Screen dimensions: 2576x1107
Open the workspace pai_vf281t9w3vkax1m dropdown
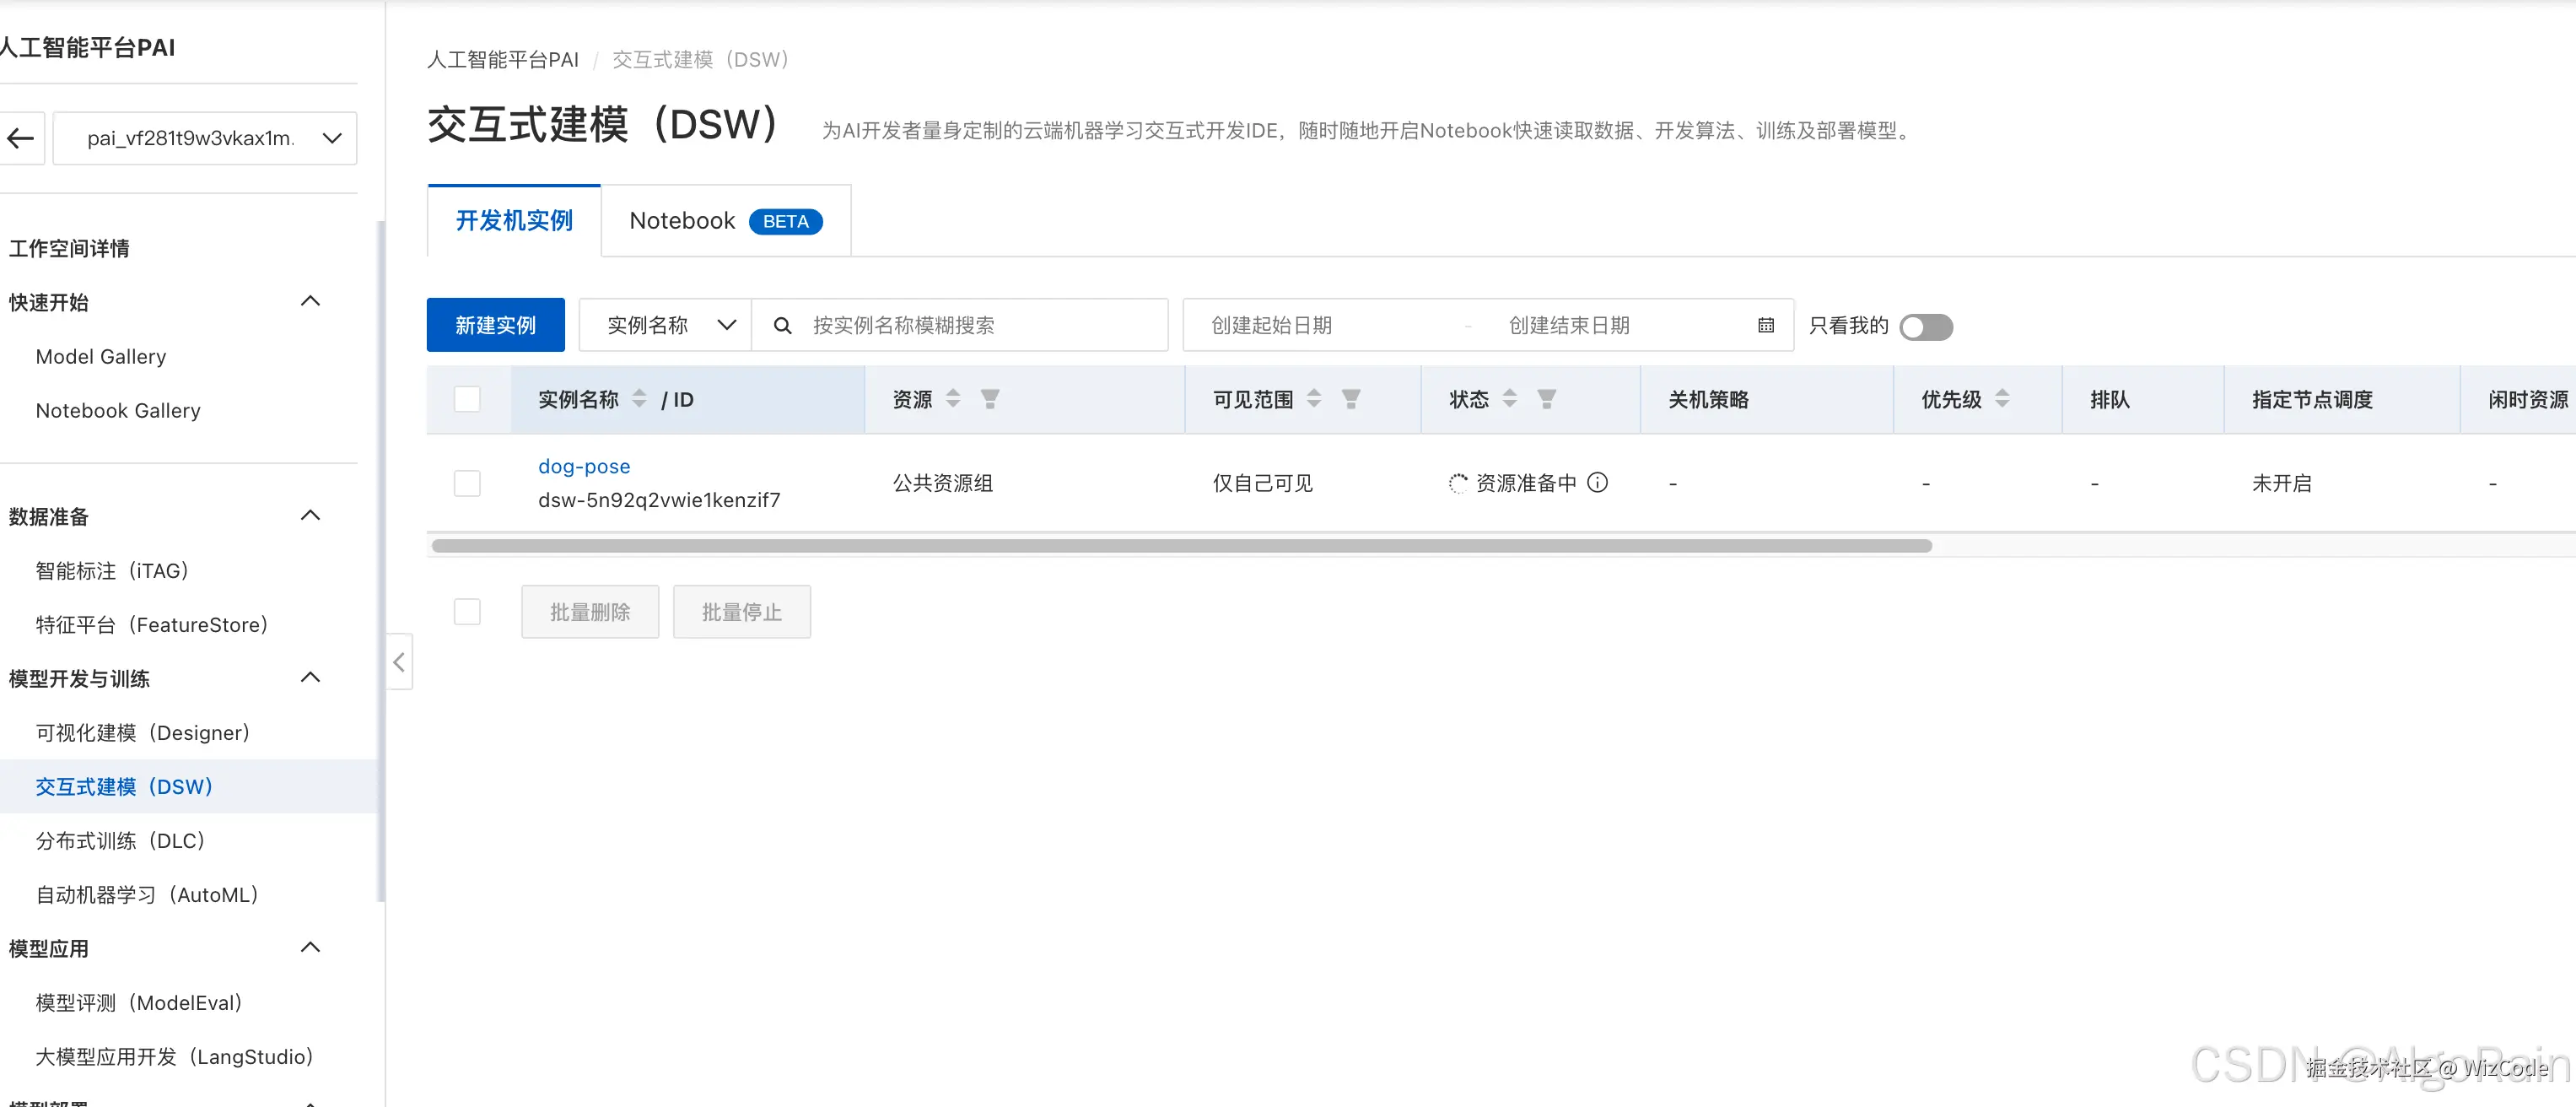click(x=205, y=138)
